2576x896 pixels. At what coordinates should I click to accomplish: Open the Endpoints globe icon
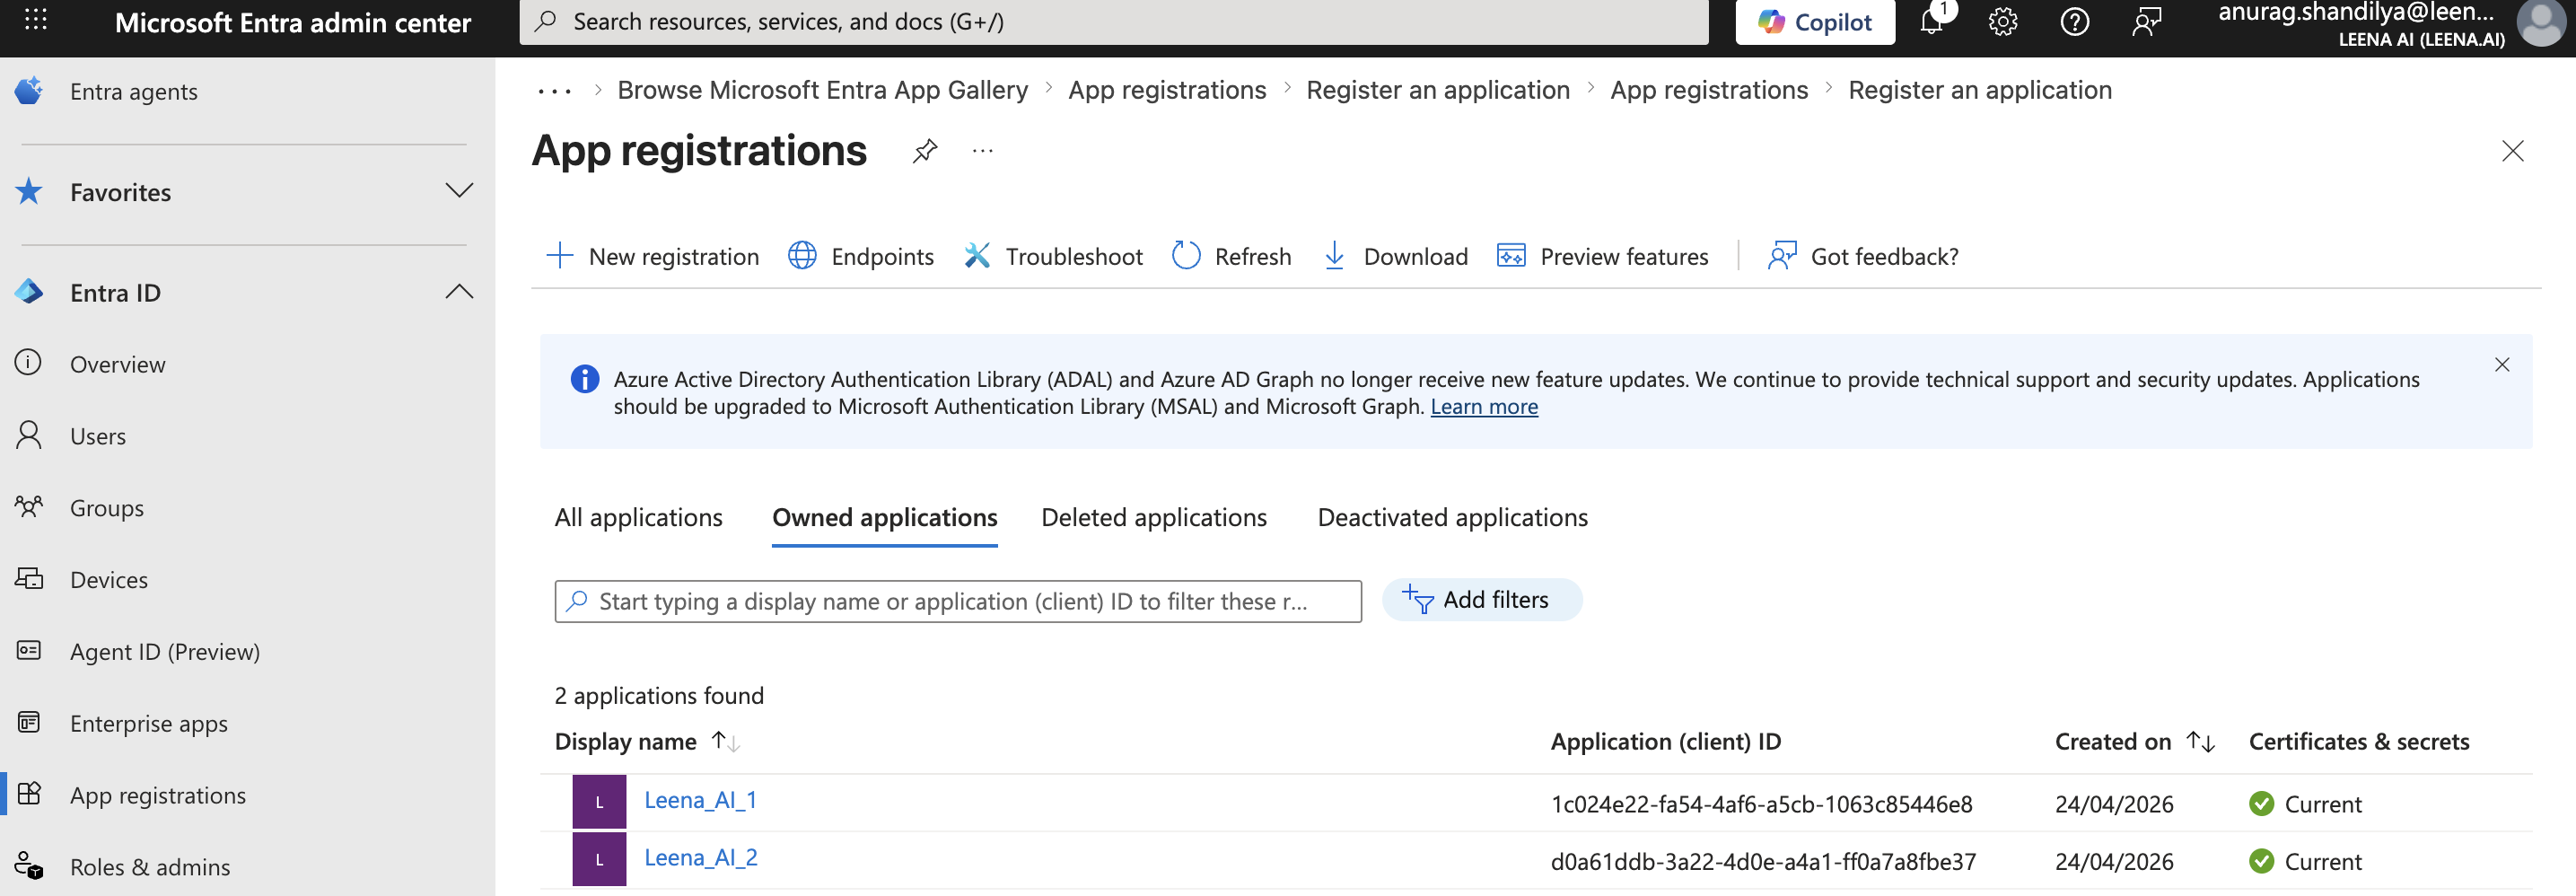[802, 256]
